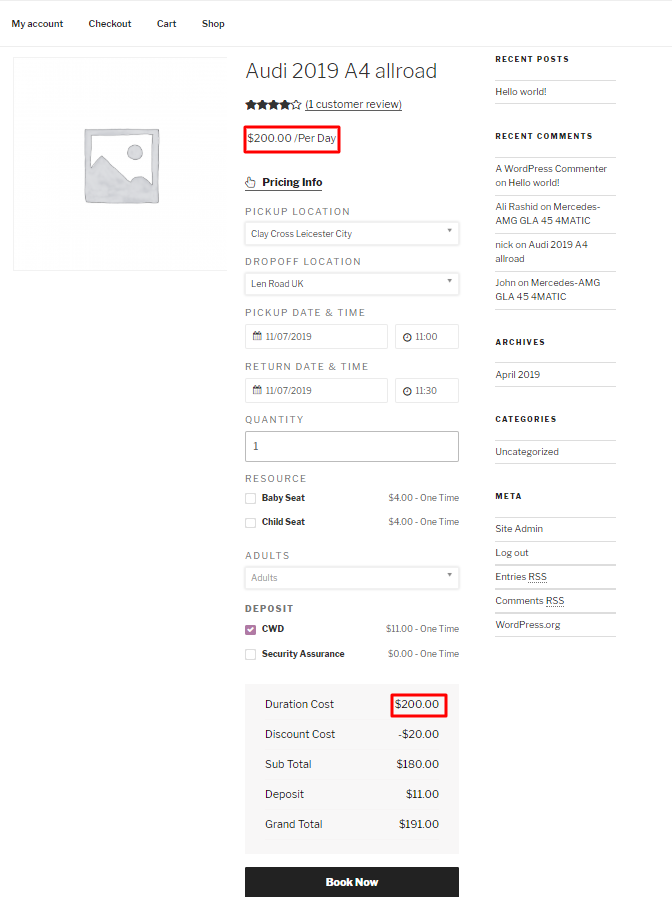Open the Pickup Location dropdown
The width and height of the screenshot is (672, 897).
coord(352,233)
